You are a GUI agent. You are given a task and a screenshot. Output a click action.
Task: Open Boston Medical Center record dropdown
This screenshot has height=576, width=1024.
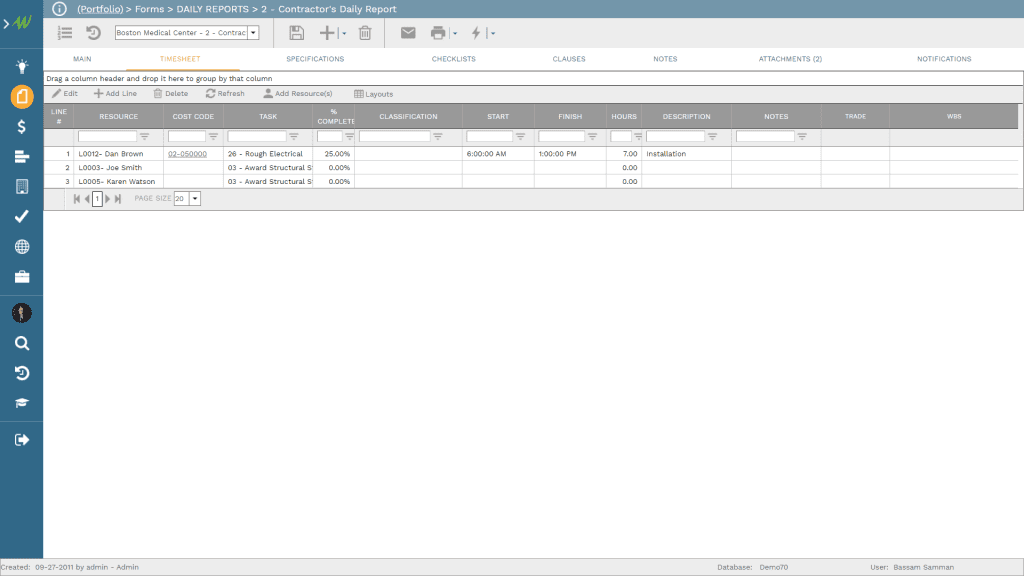coord(253,33)
